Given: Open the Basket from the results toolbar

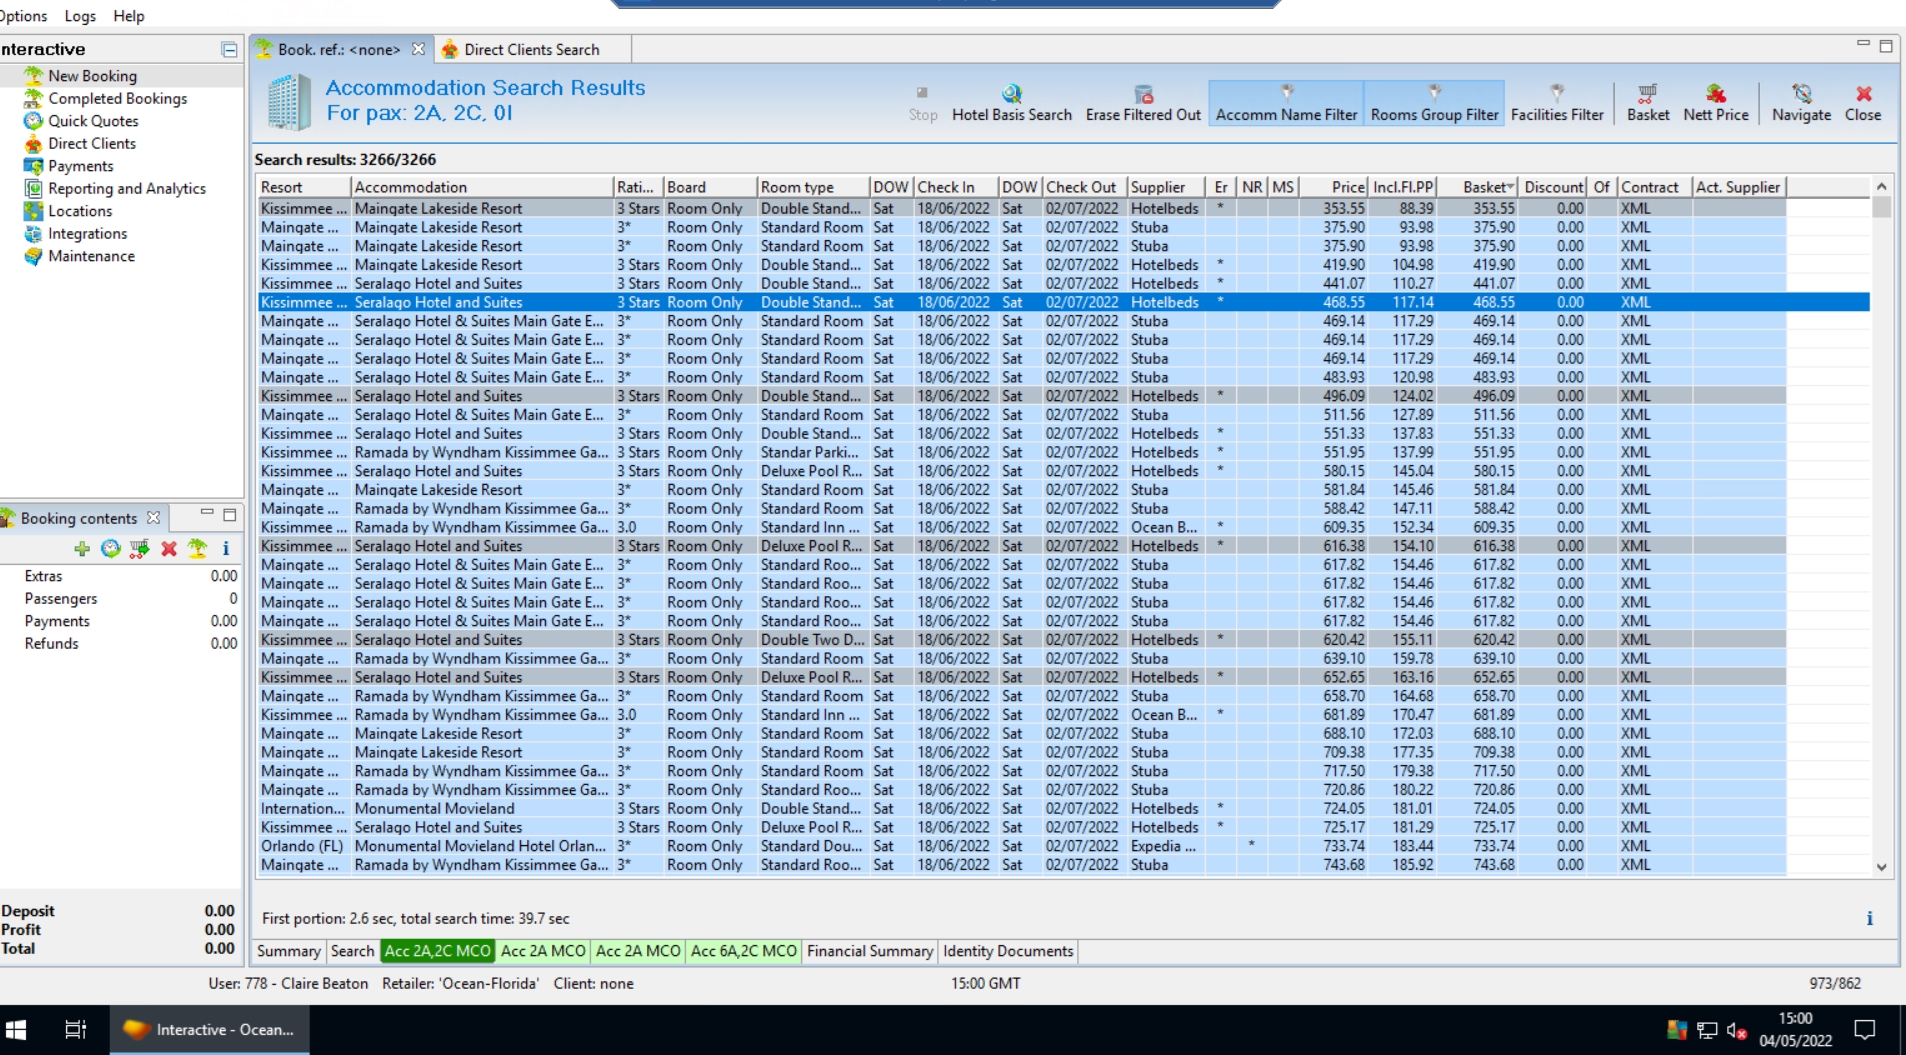Looking at the screenshot, I should click(1647, 103).
